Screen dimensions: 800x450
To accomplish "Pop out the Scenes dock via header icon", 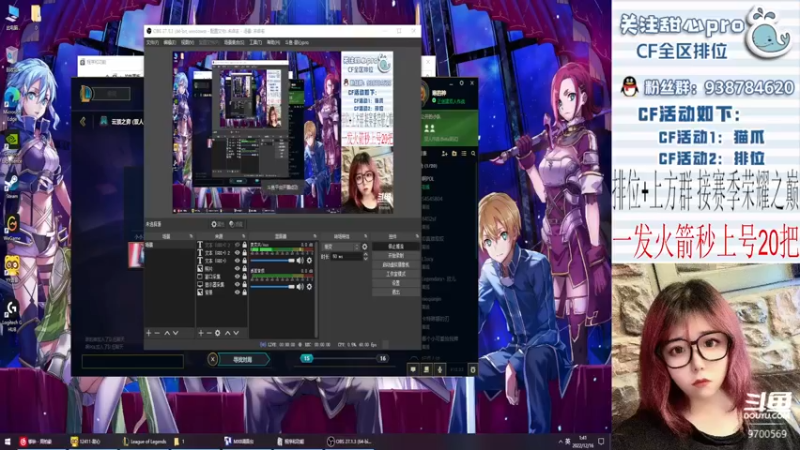I will click(x=191, y=236).
